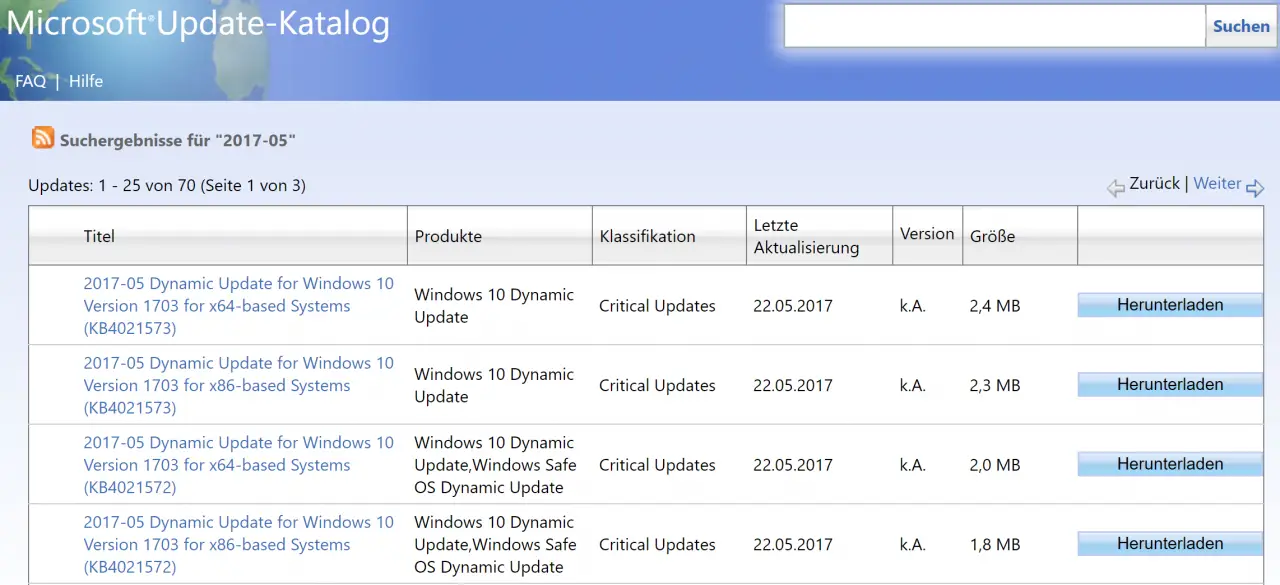The image size is (1280, 585).
Task: Click the Suchen search button
Action: (1241, 26)
